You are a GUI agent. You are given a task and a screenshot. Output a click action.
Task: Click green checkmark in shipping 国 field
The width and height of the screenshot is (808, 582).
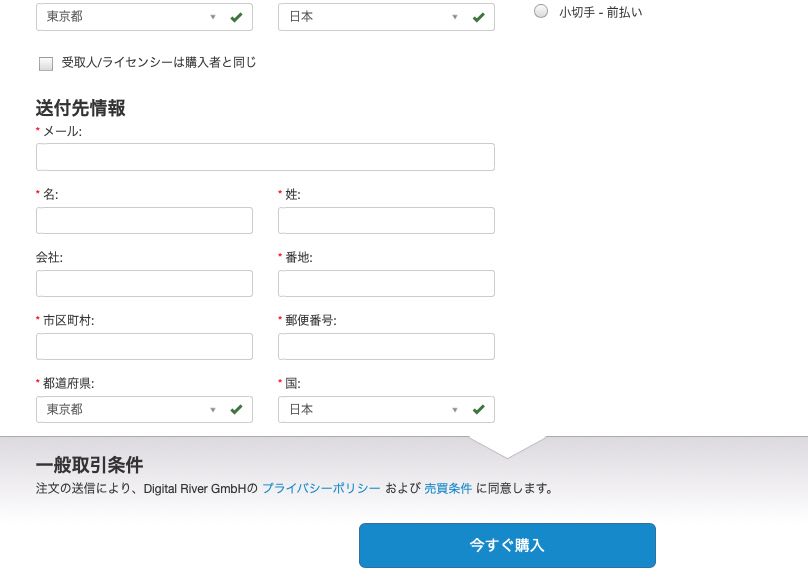[478, 409]
